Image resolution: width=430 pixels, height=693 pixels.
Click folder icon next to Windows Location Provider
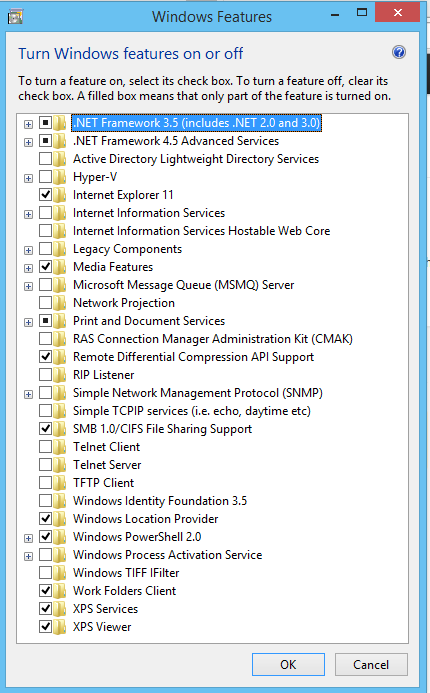tap(60, 519)
